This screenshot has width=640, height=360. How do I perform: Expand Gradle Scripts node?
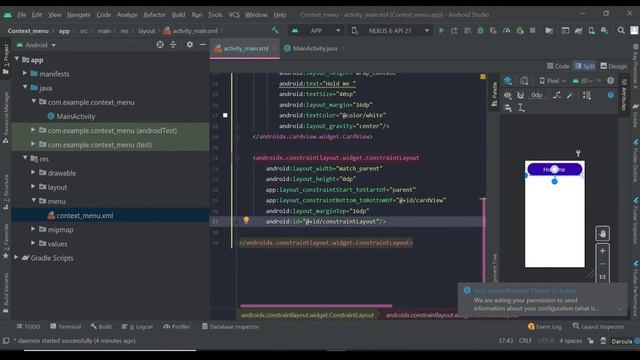[x=16, y=258]
